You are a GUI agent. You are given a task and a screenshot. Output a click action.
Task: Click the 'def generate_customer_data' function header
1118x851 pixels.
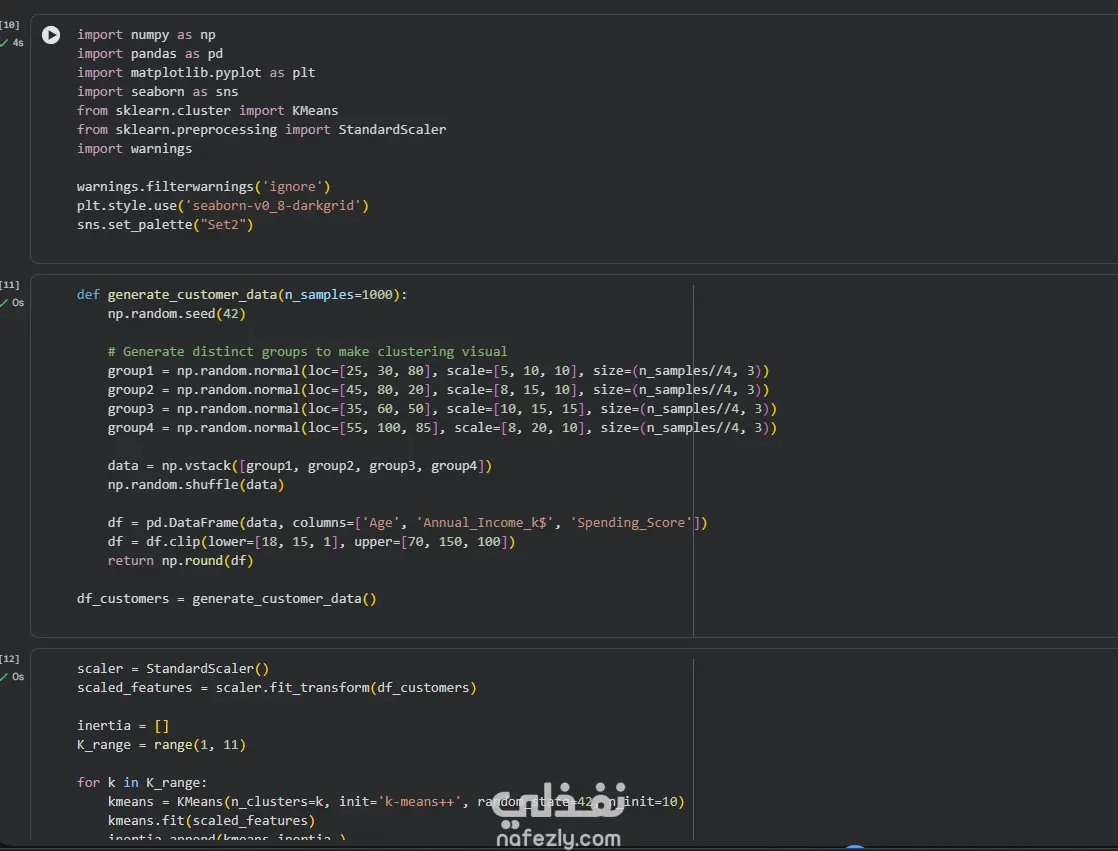click(x=242, y=295)
